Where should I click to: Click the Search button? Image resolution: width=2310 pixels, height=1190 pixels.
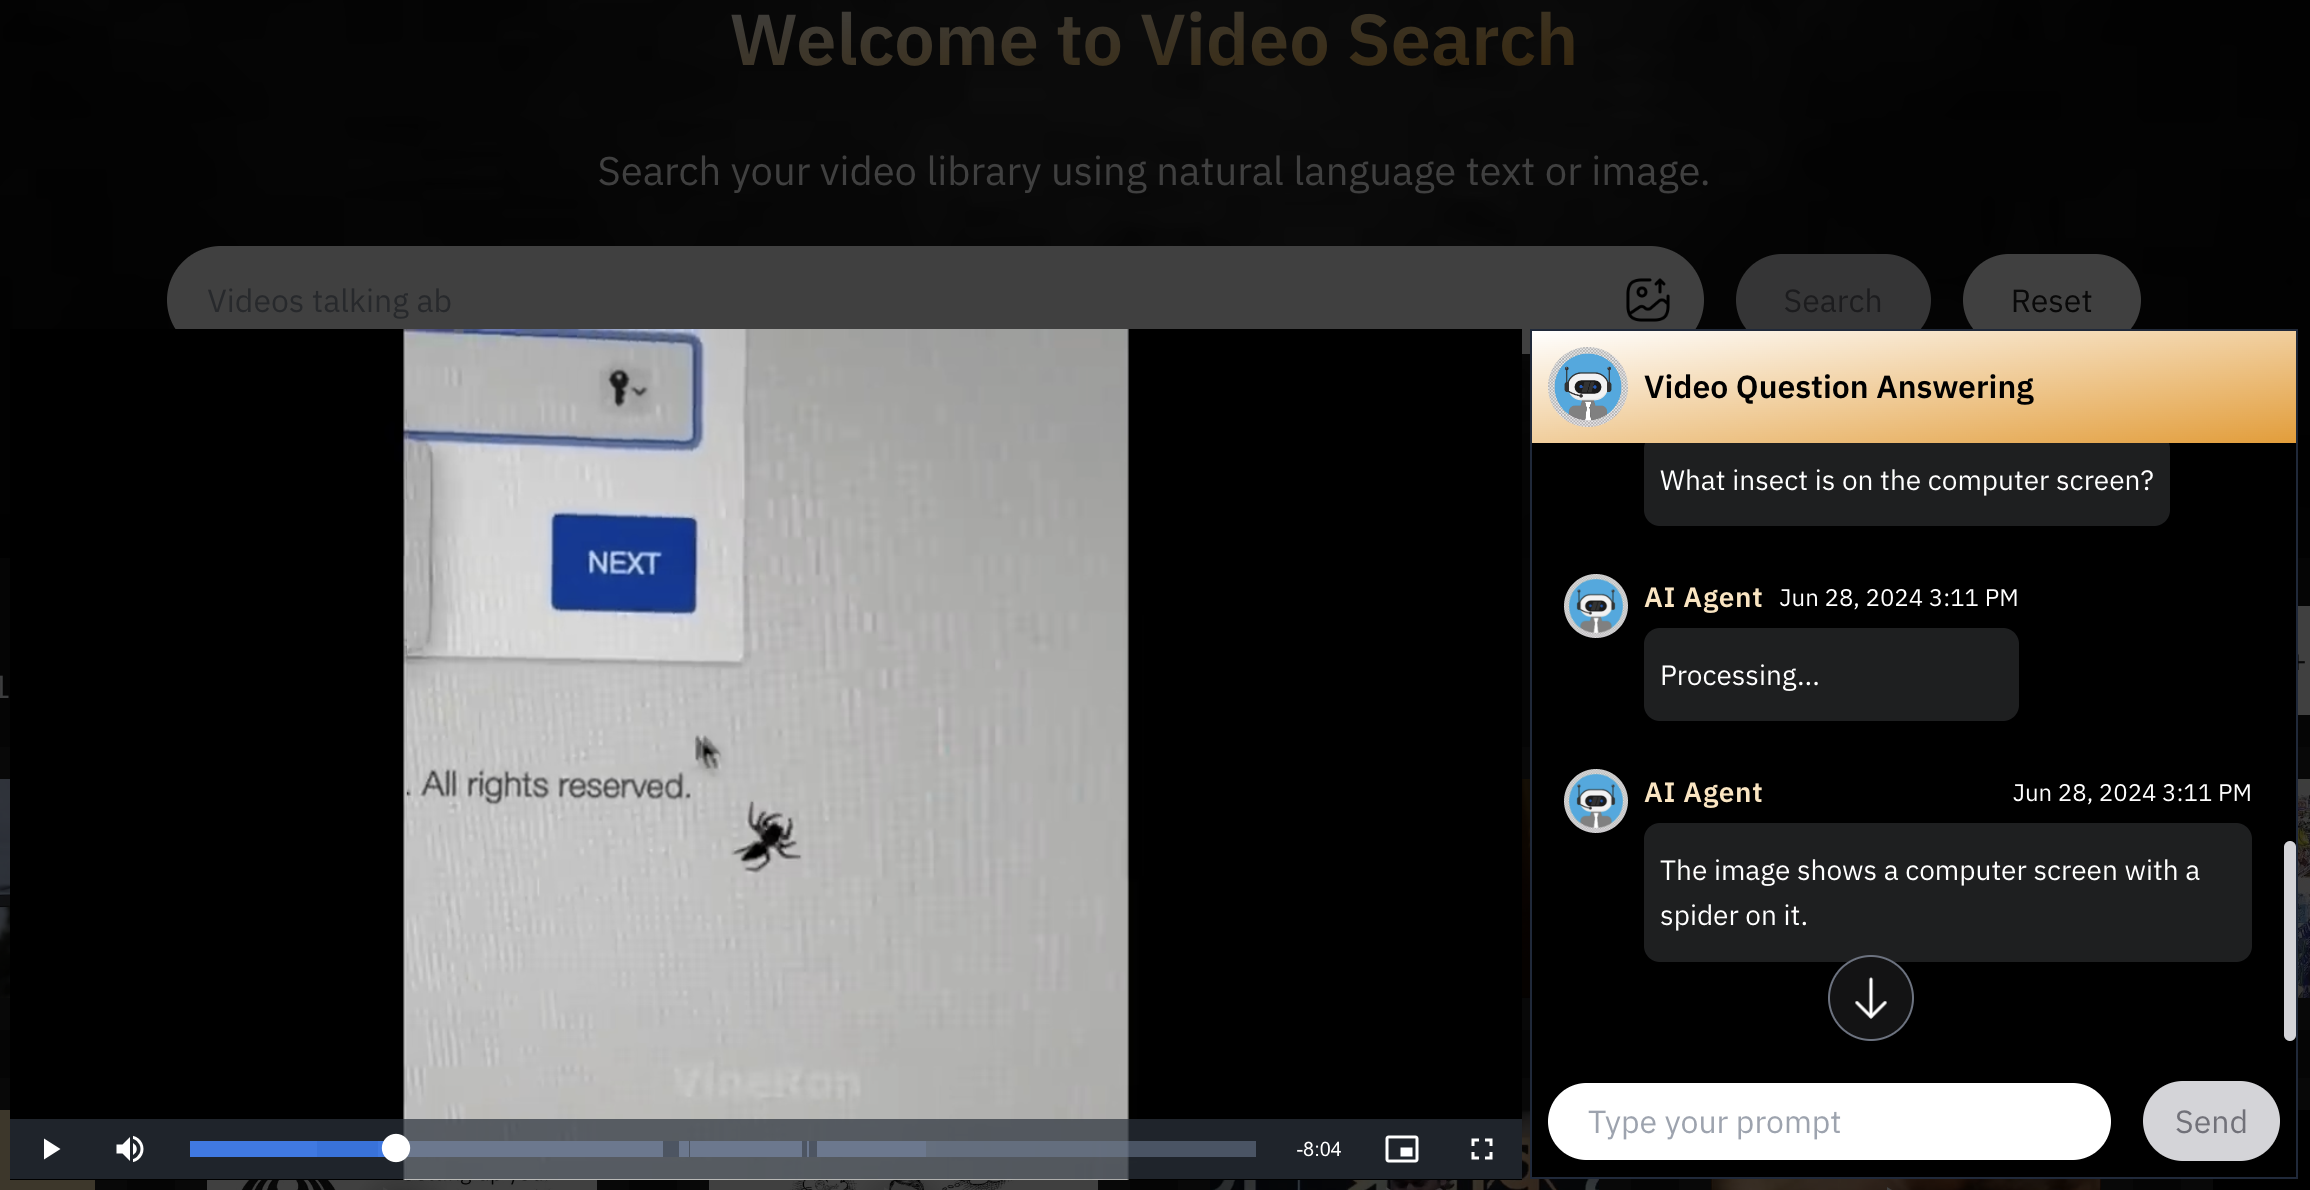click(x=1833, y=300)
